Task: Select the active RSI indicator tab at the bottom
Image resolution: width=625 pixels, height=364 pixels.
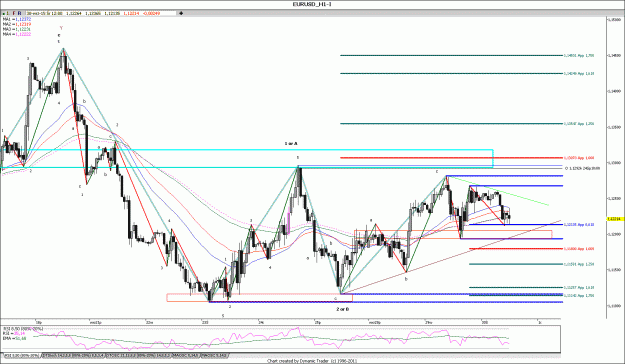Action: [x=22, y=355]
